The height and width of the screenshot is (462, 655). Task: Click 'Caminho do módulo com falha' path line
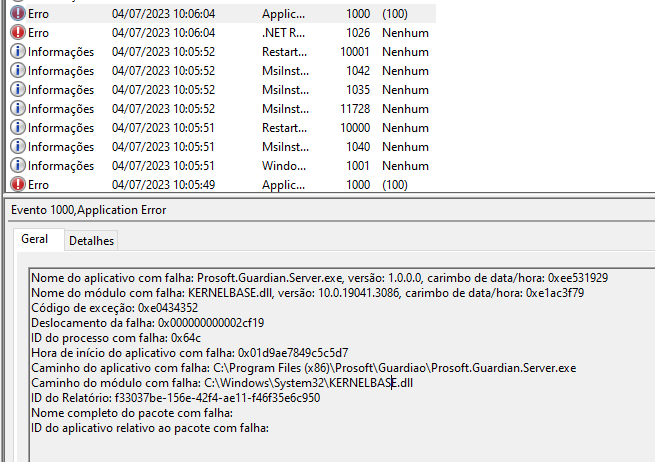click(222, 383)
